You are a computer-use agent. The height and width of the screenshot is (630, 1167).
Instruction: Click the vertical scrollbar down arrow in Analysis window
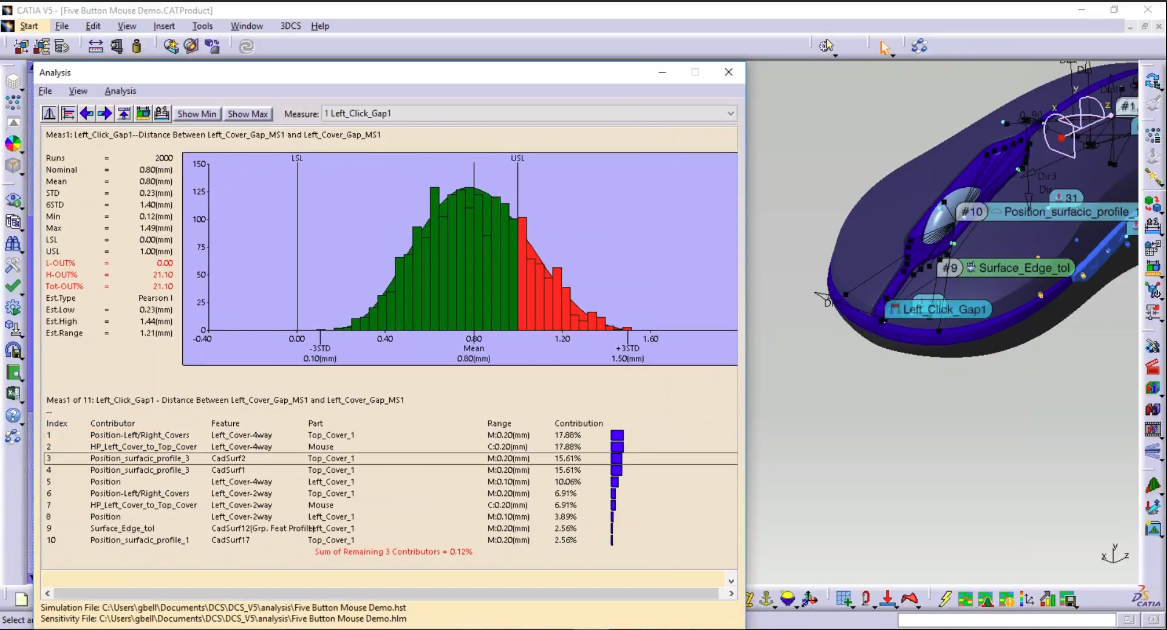point(731,581)
